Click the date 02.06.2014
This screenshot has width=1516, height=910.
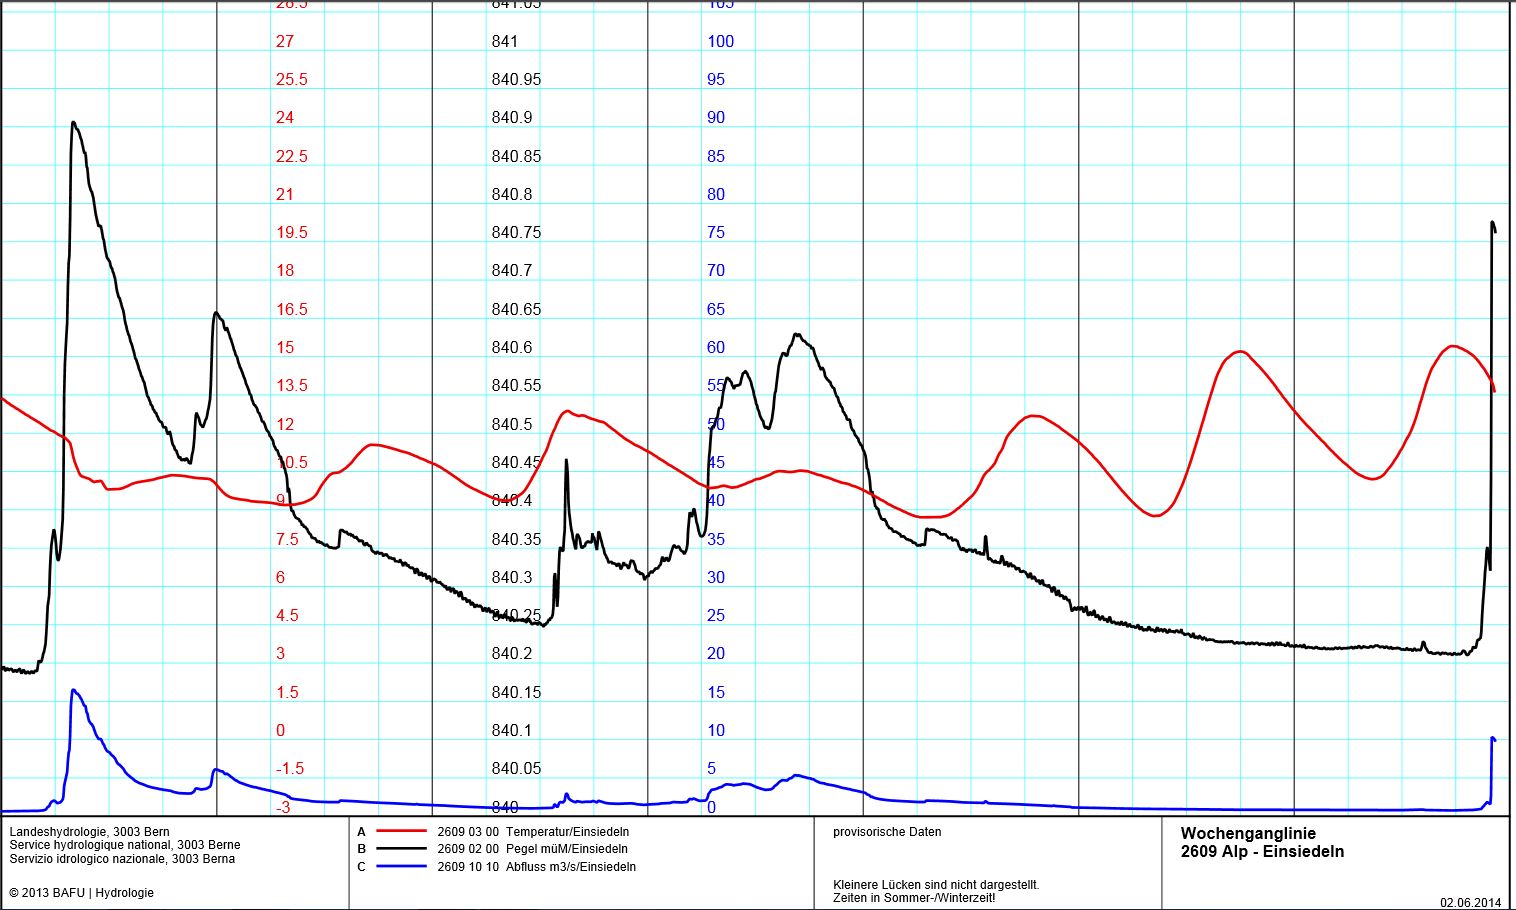click(x=1471, y=902)
